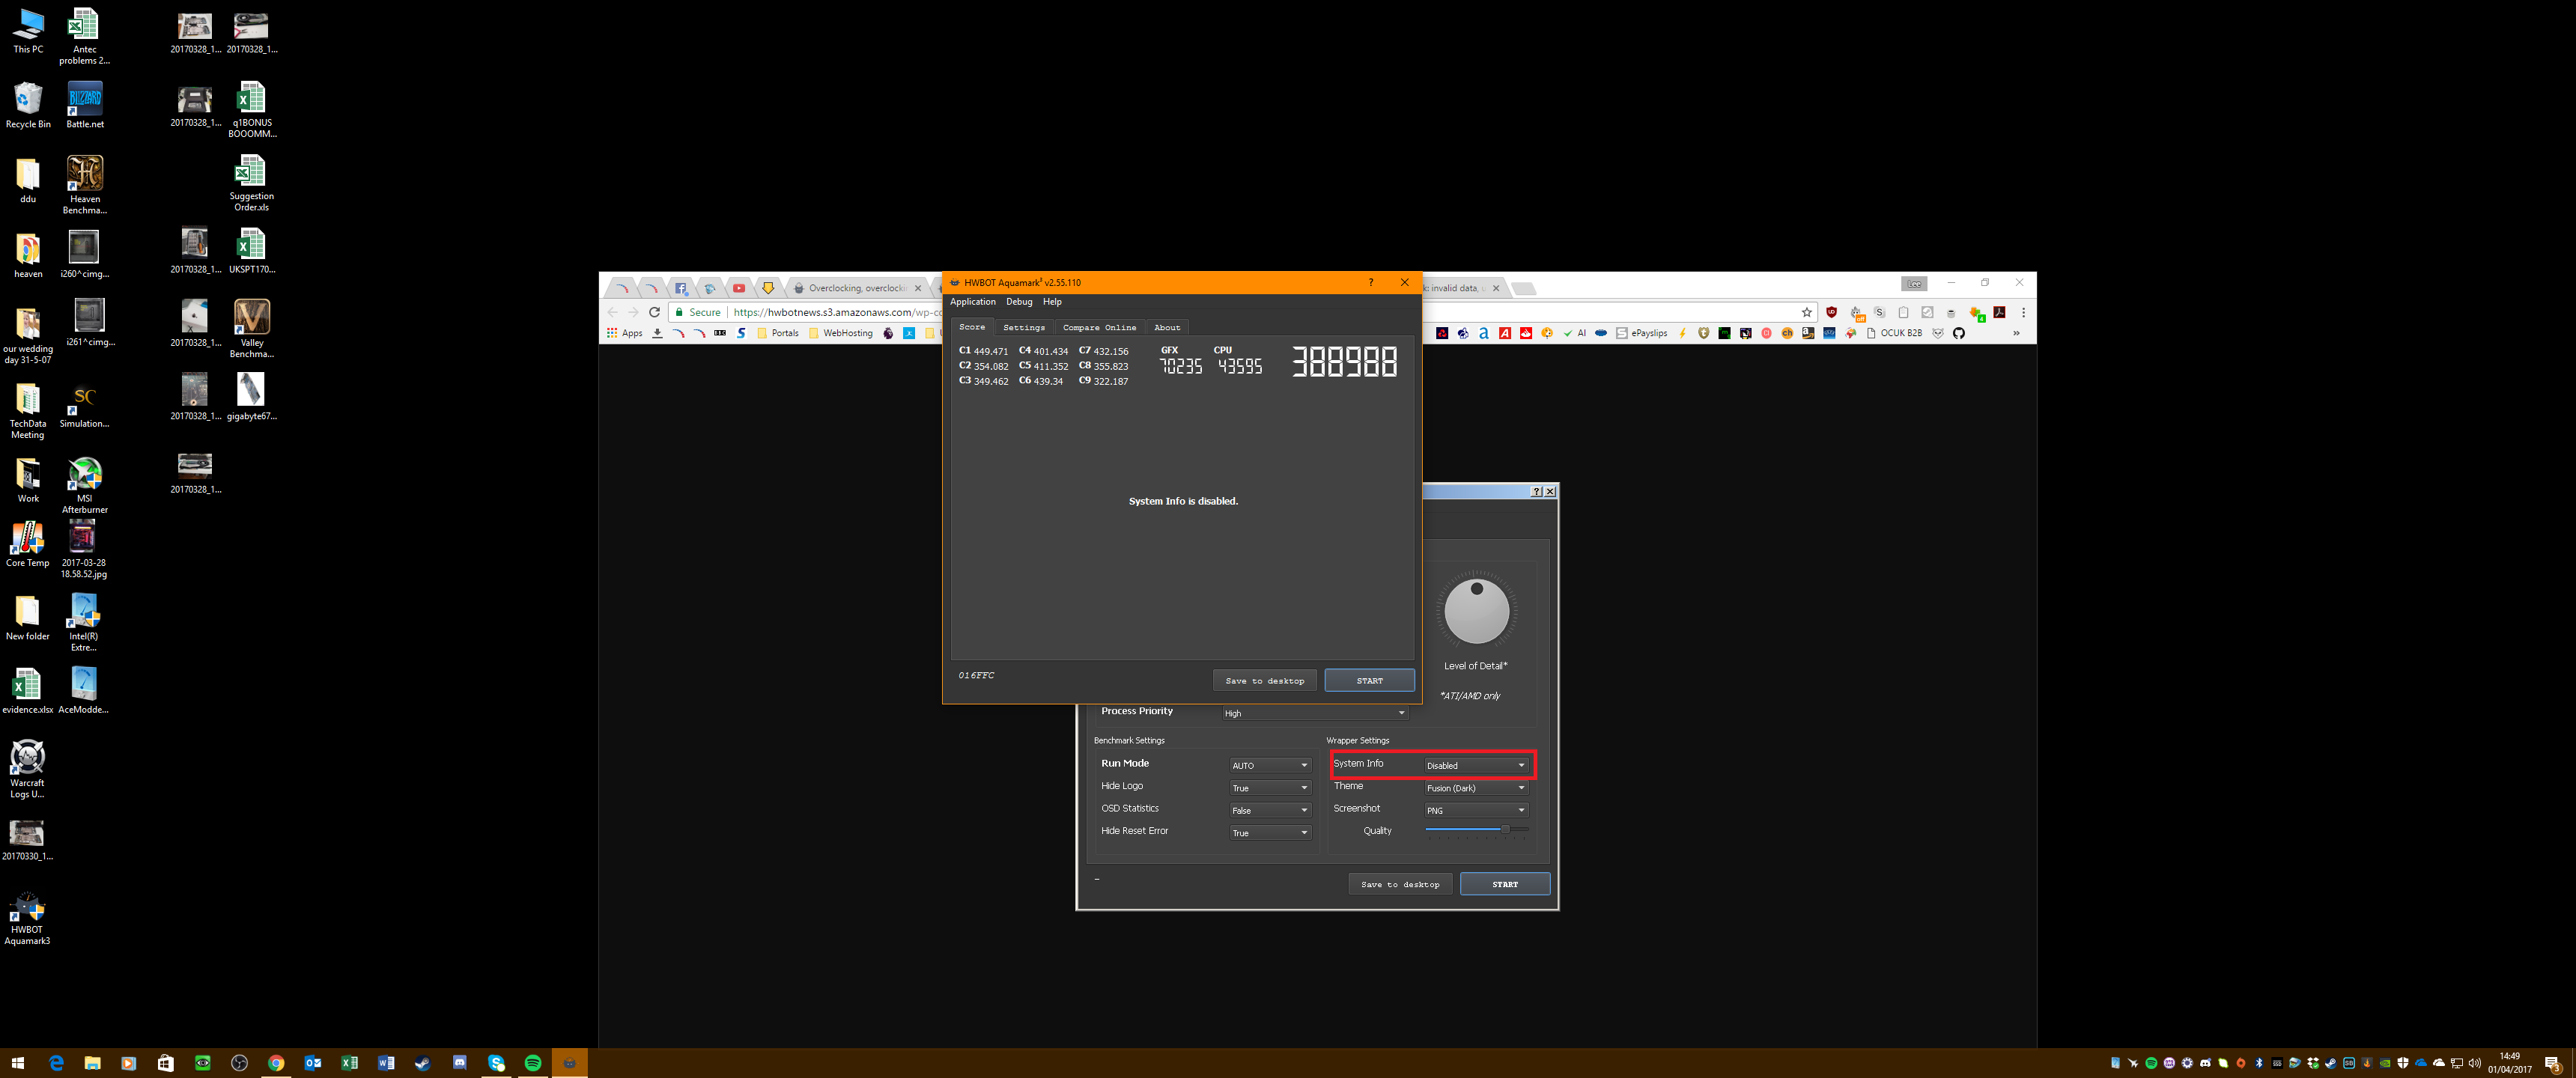The width and height of the screenshot is (2576, 1078).
Task: Switch to Settings tab in Aquamark
Action: 1024,327
